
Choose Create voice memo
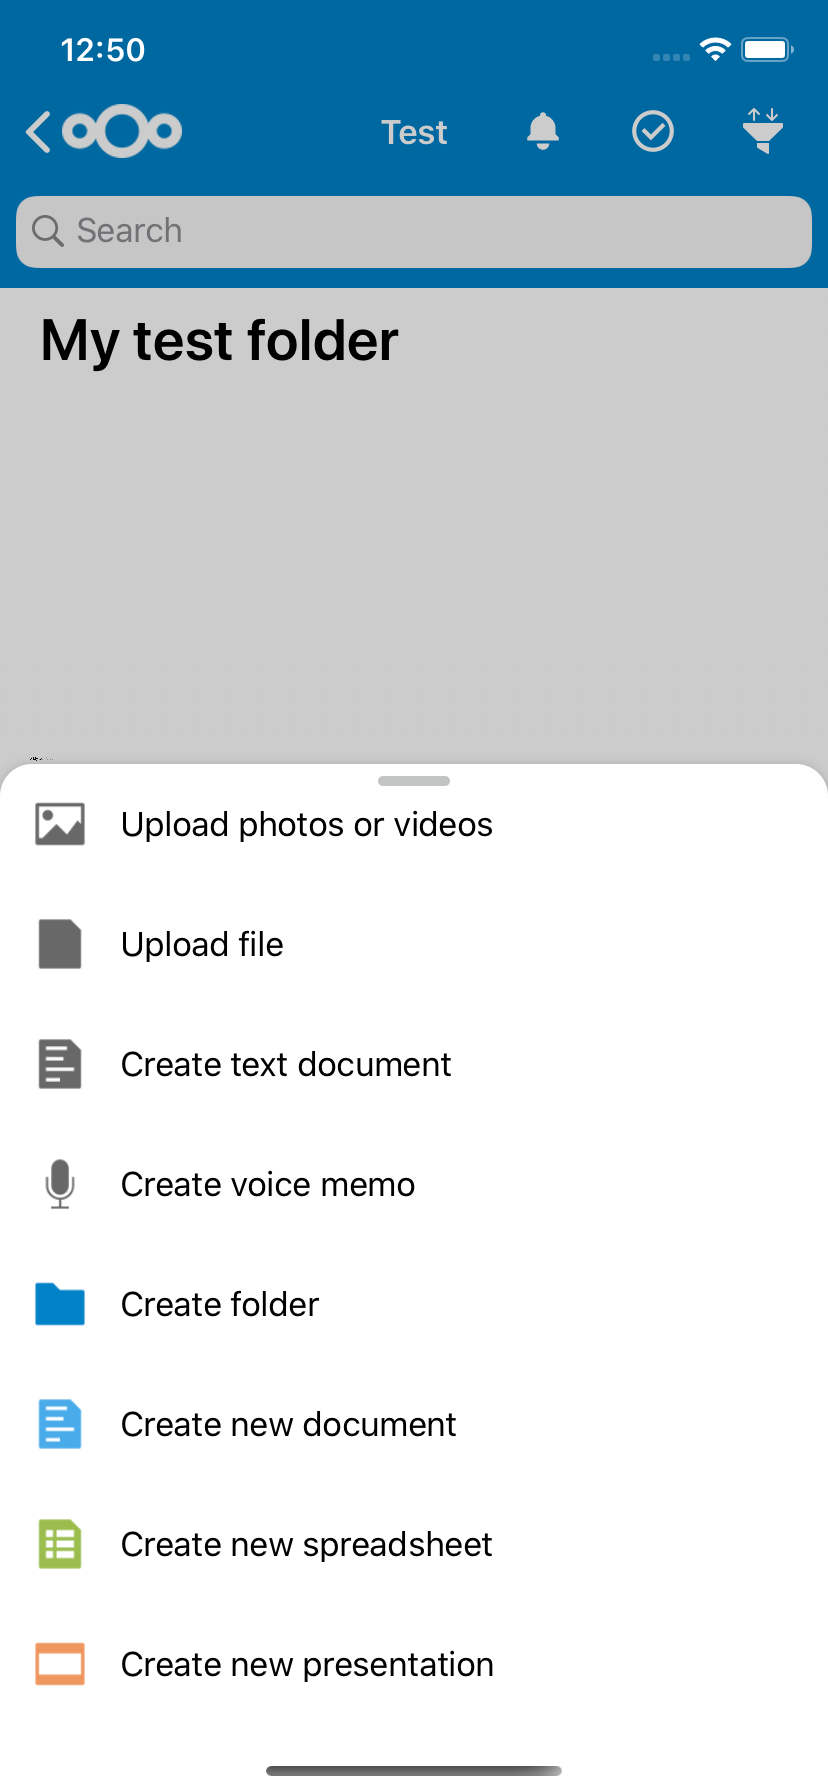[x=268, y=1184]
